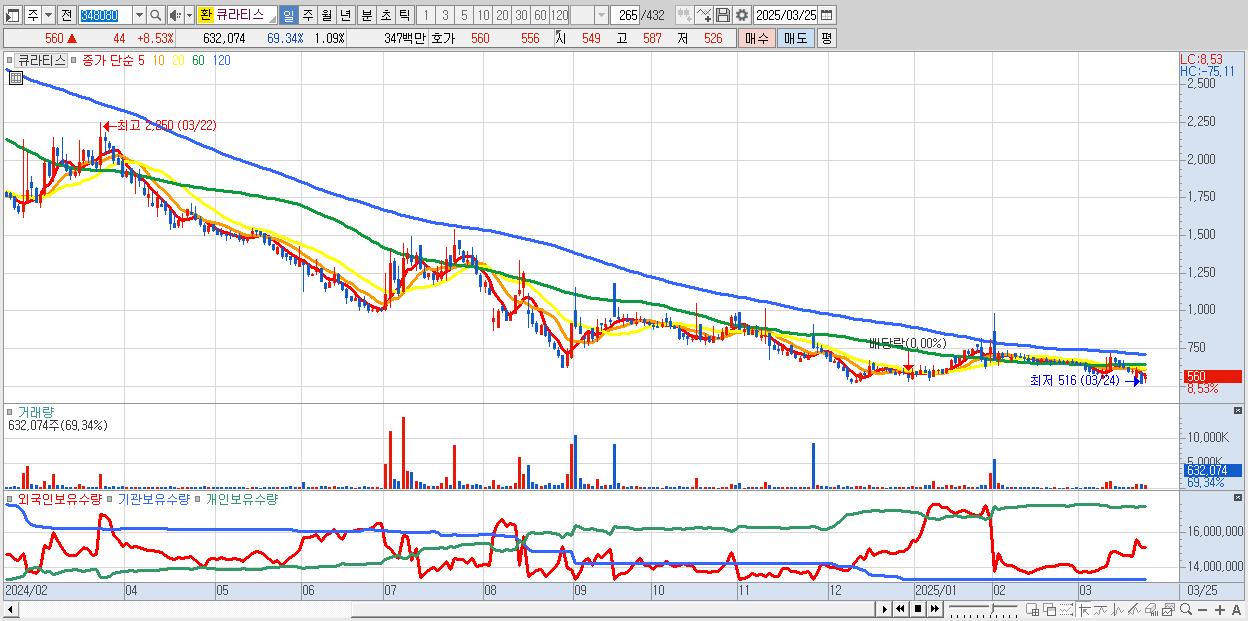Image resolution: width=1248 pixels, height=621 pixels.
Task: Toggle the 환 button before stock name
Action: coord(205,15)
